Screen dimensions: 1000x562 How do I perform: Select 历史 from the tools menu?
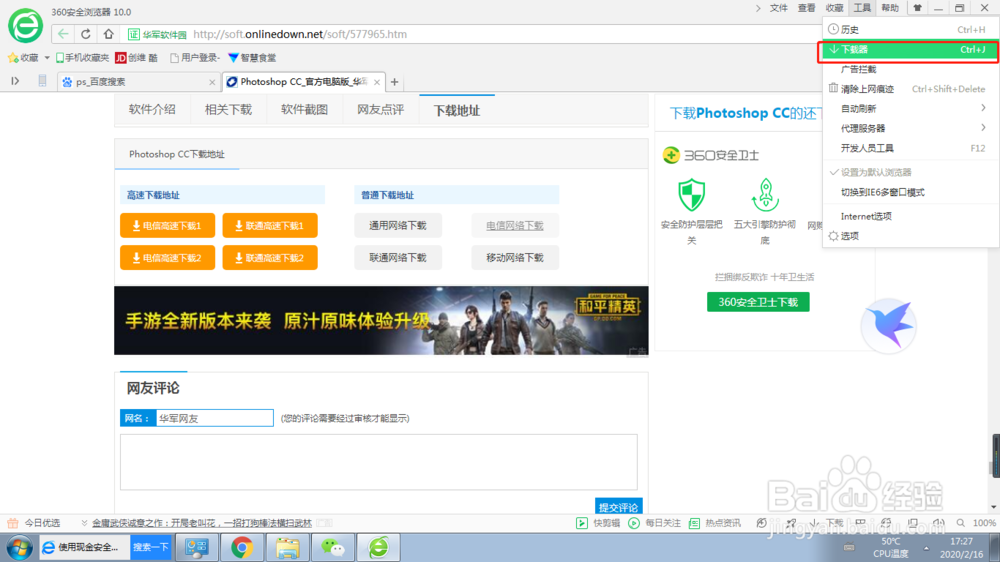(910, 29)
